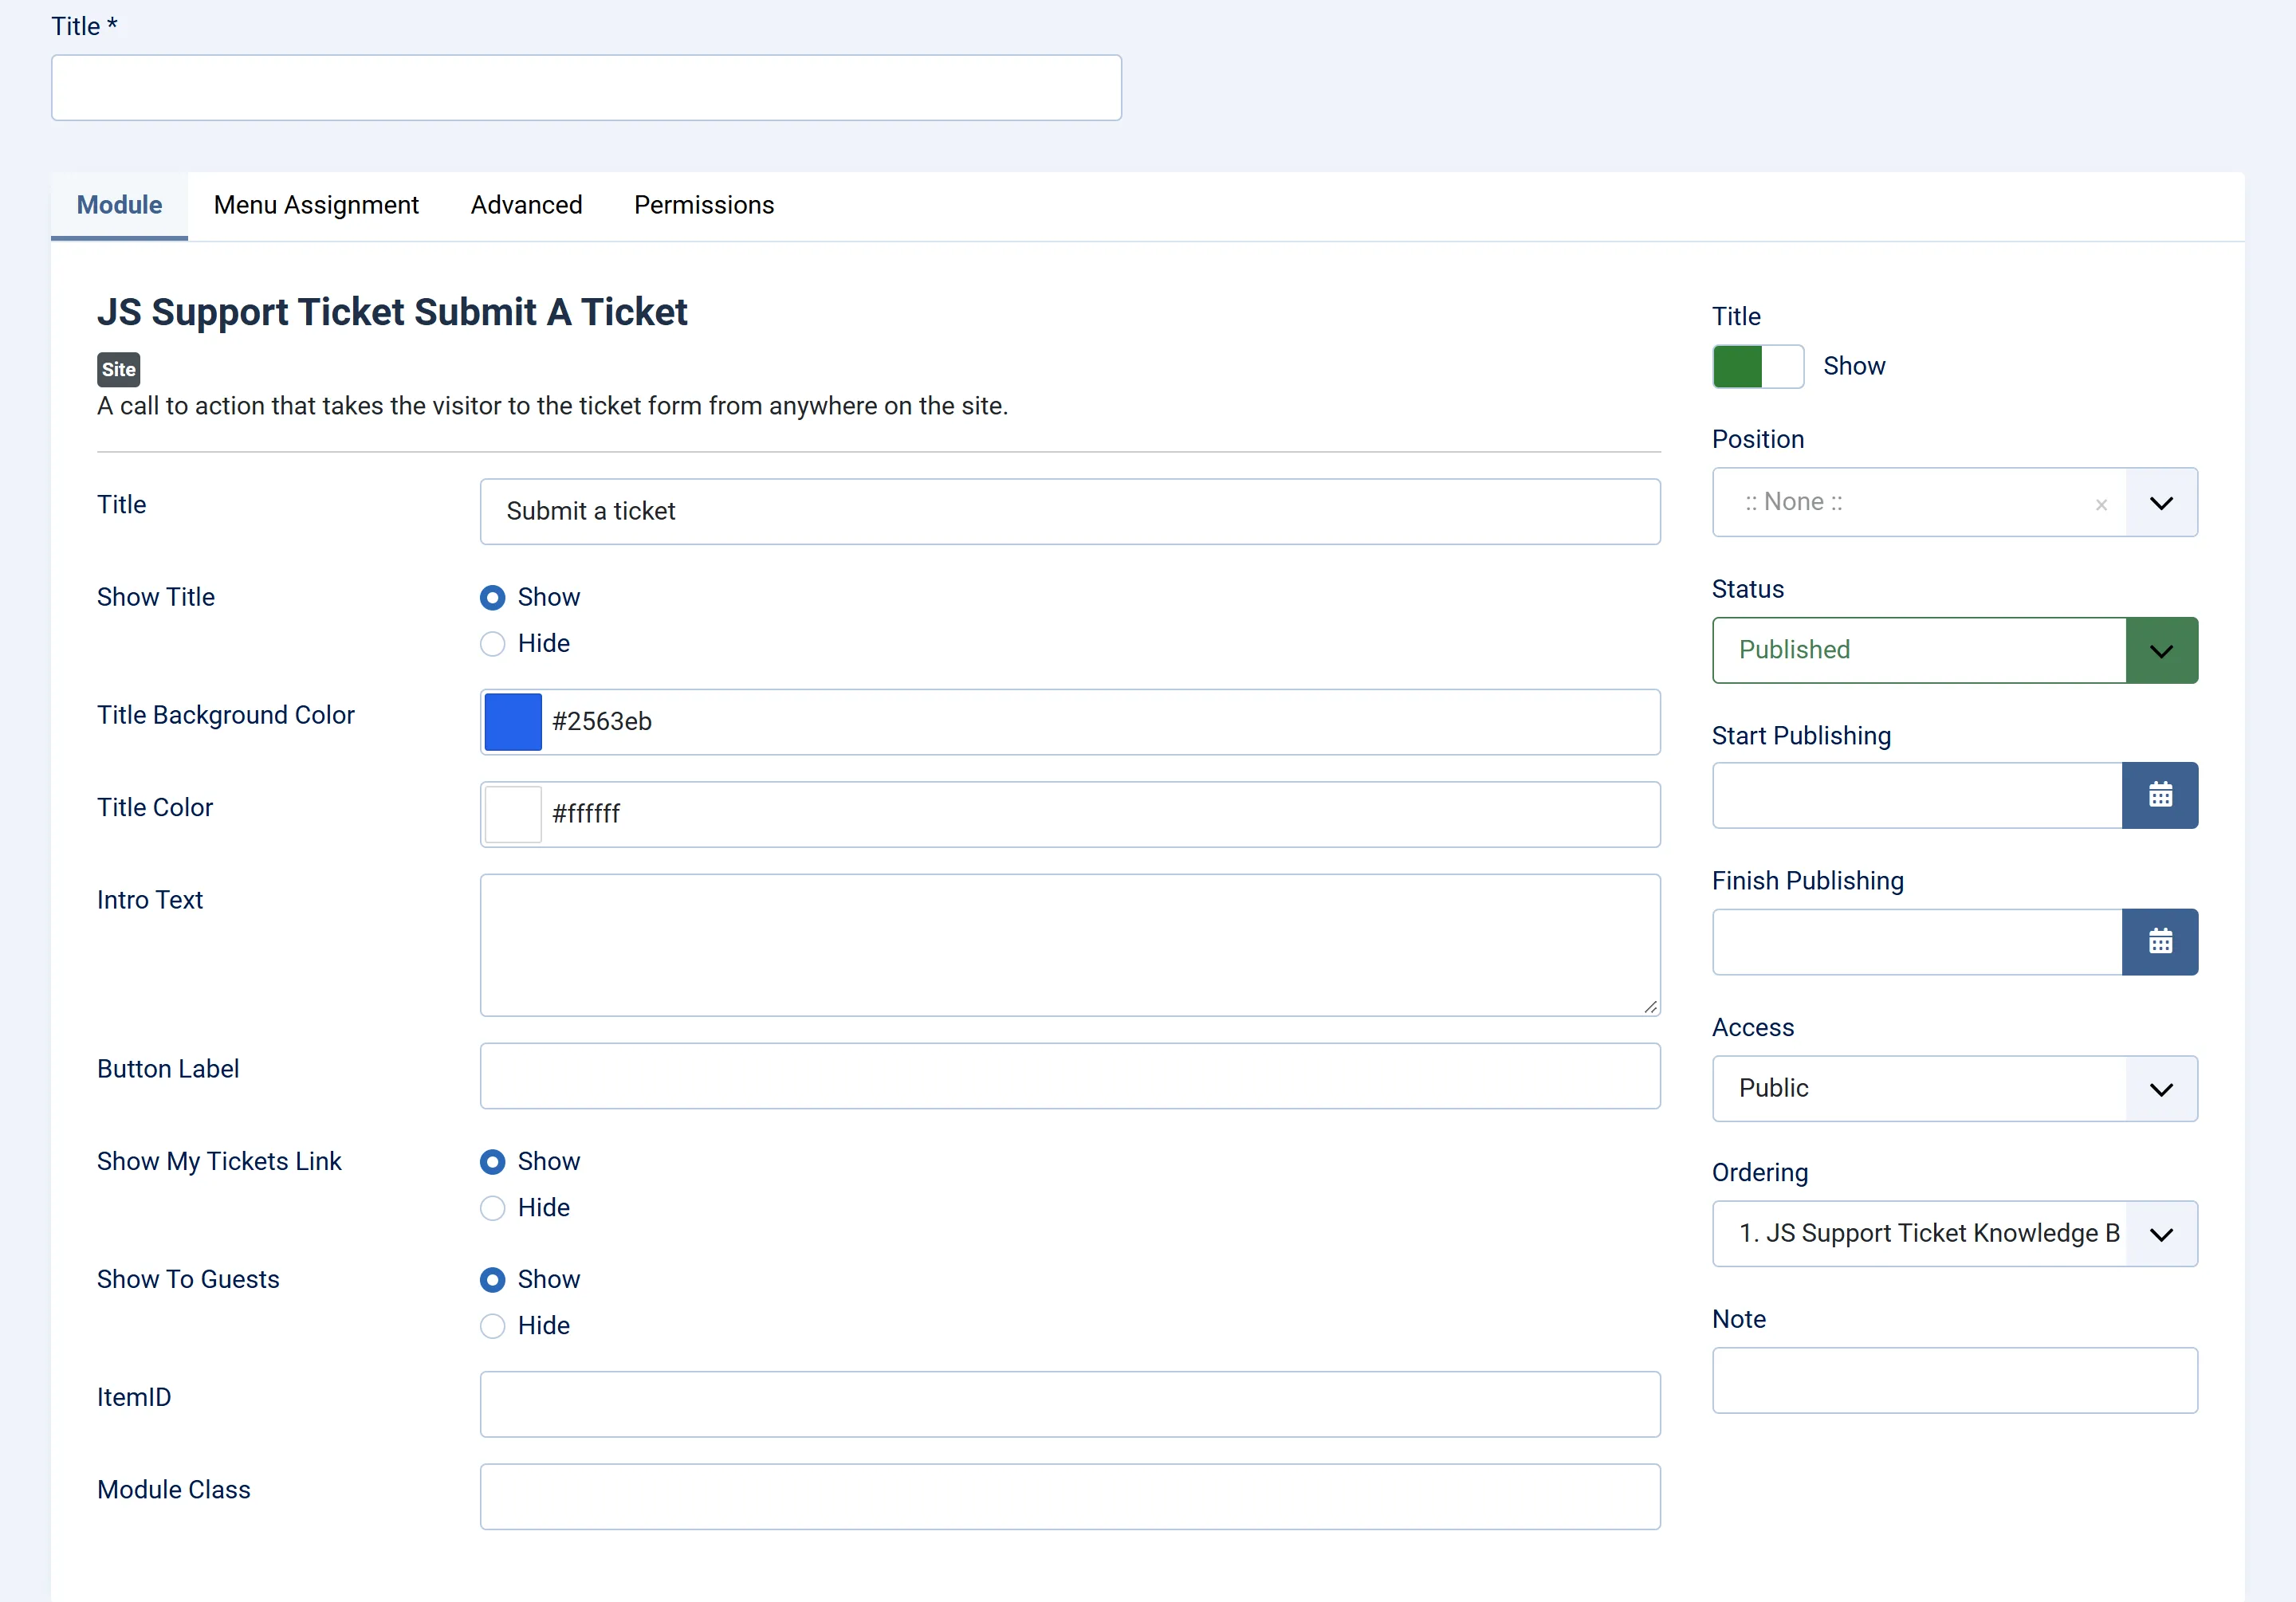Screen dimensions: 2296x1602
Task: Open Start Publishing calendar picker
Action: click(x=2159, y=795)
